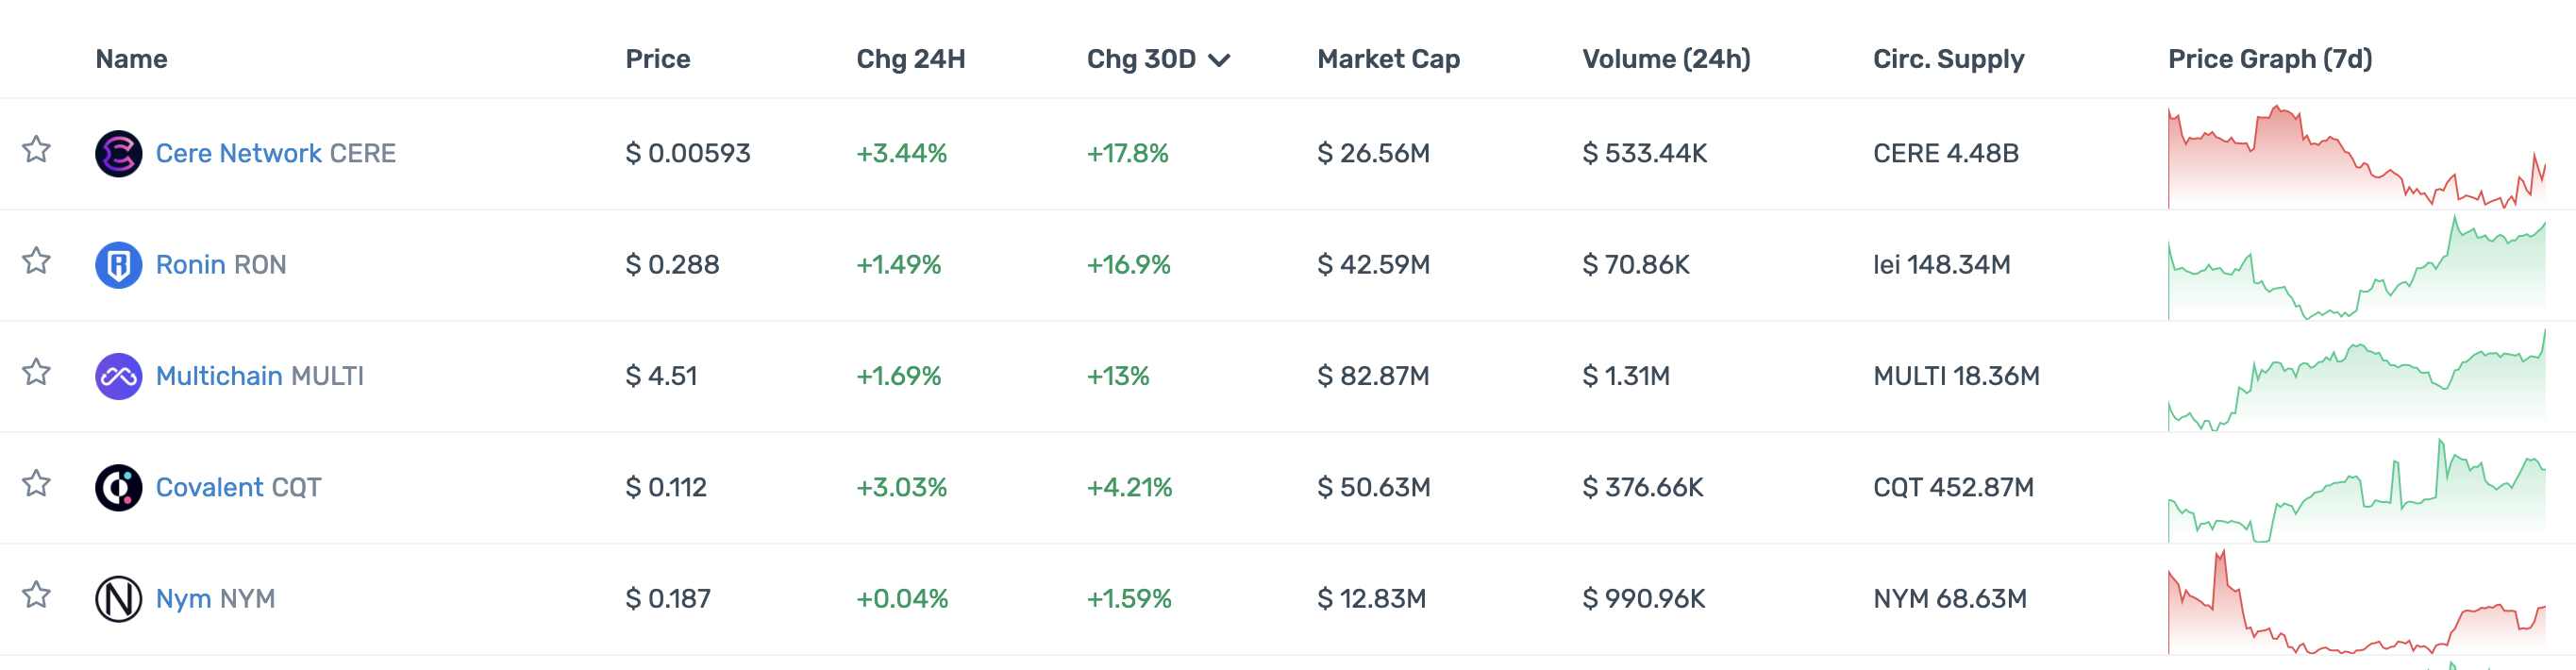The image size is (2576, 670).
Task: Click the Nym coin logo icon
Action: [118, 599]
